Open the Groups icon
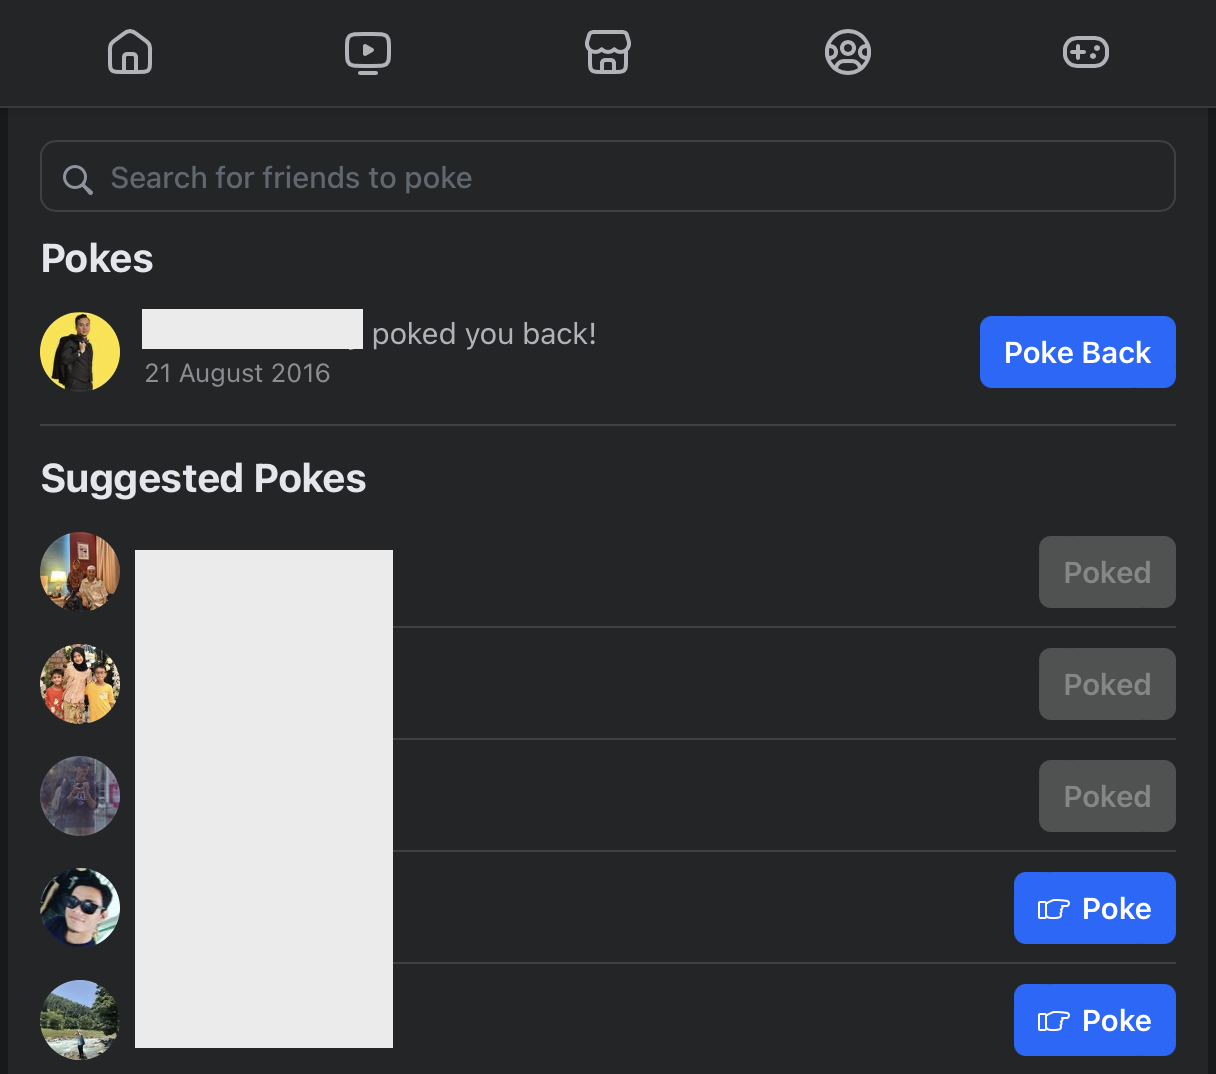The image size is (1216, 1074). (848, 52)
